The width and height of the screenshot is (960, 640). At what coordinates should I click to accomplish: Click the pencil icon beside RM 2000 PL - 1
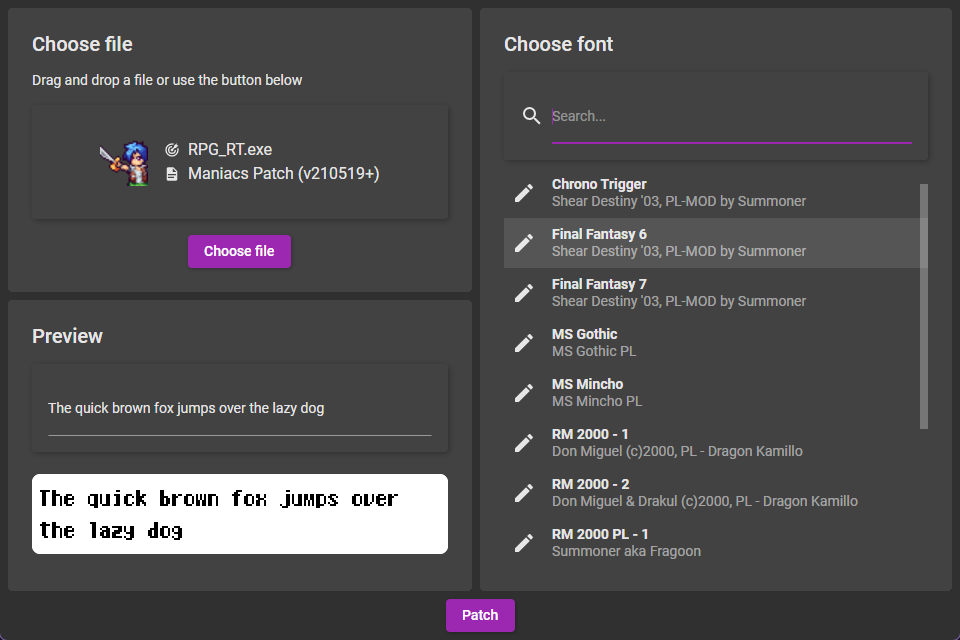[x=523, y=543]
